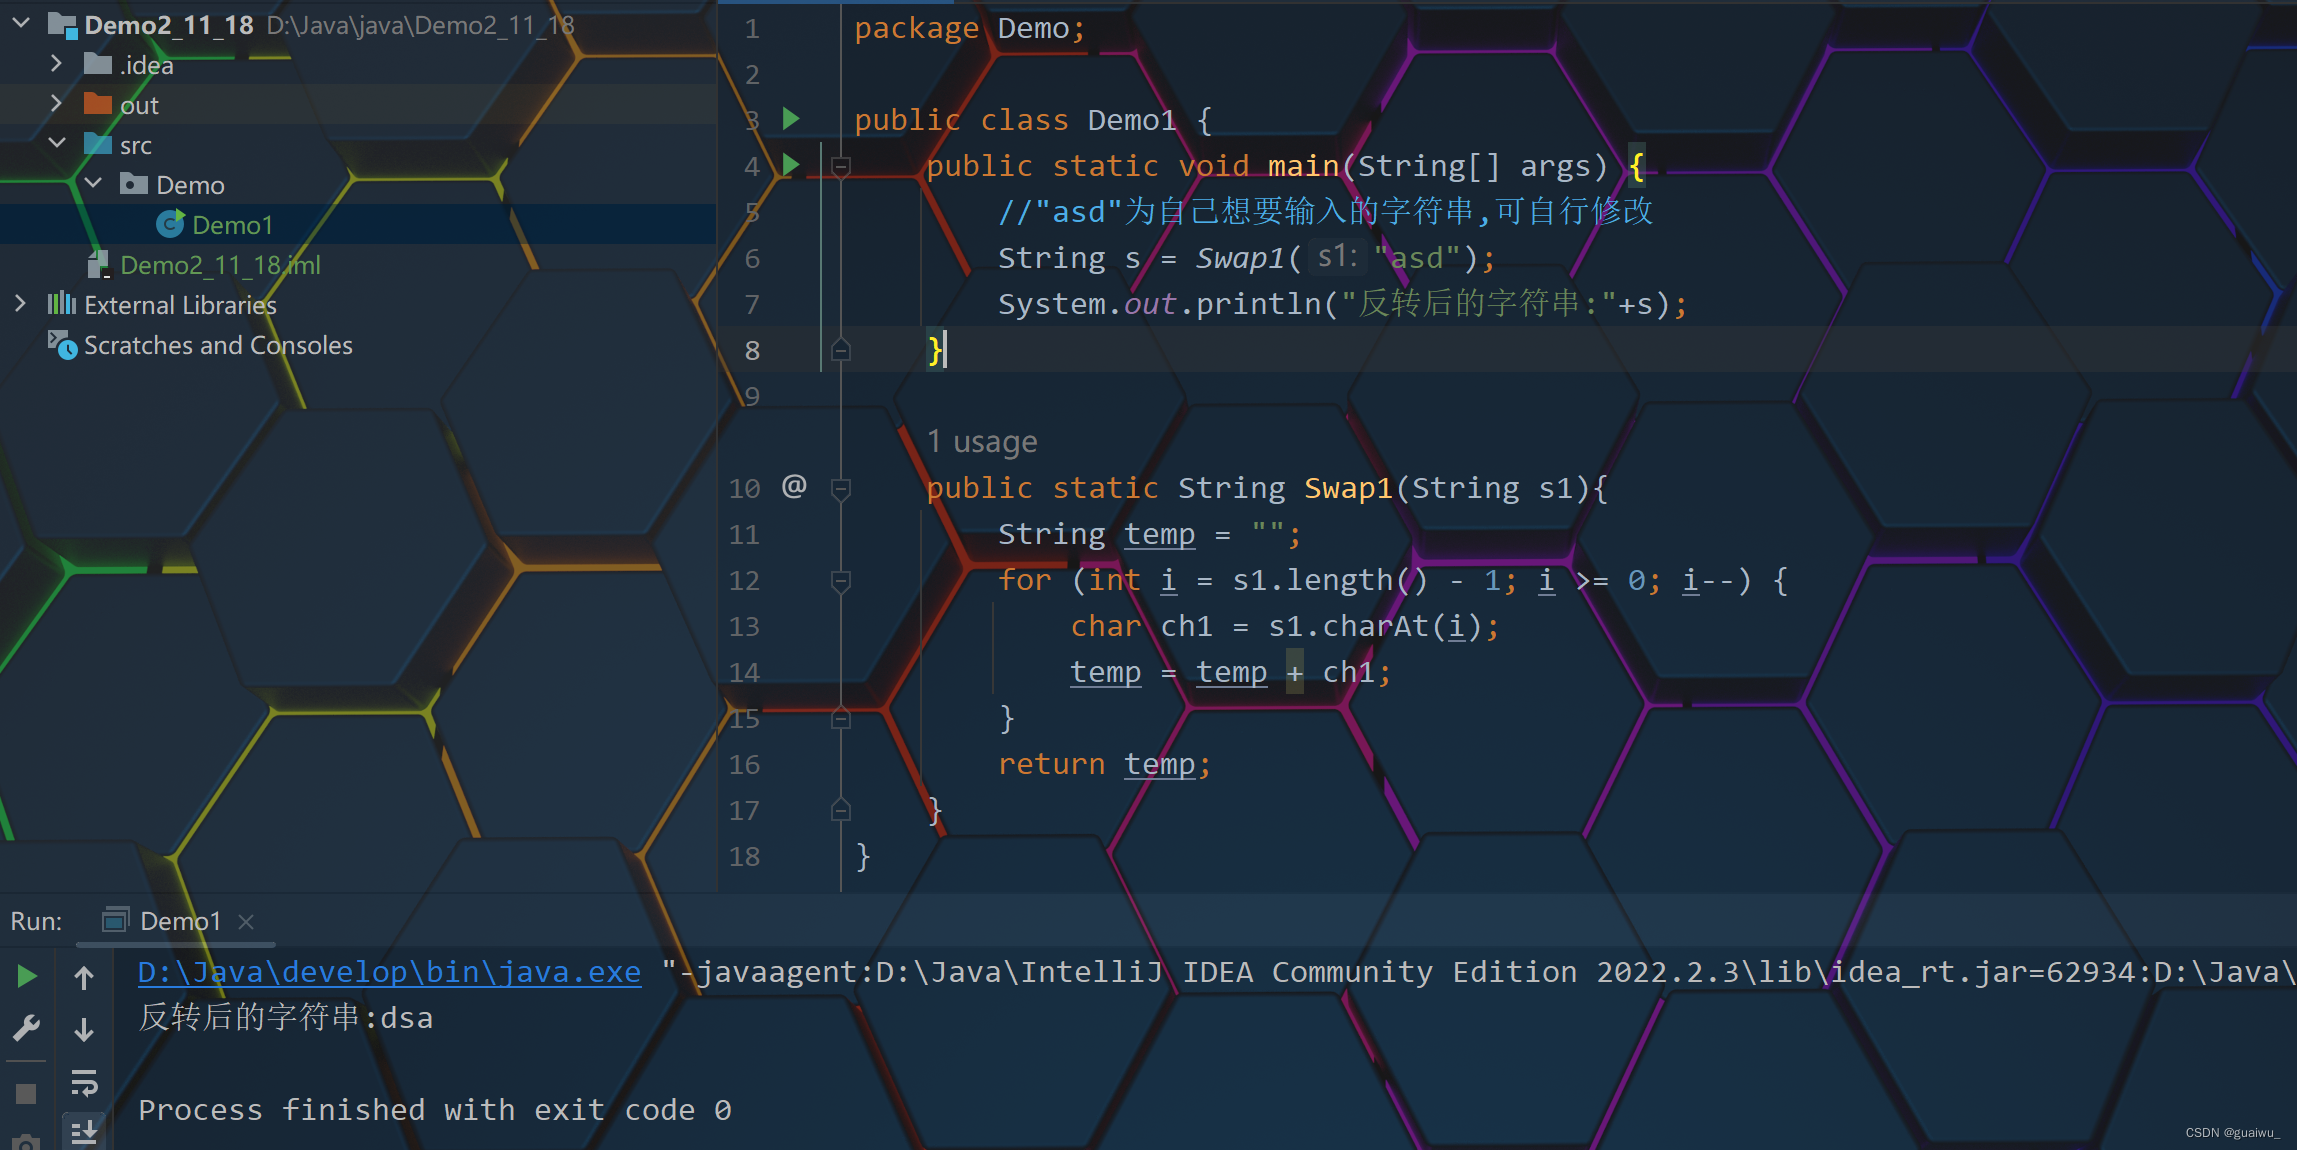
Task: Click the 'main' method name on line 4
Action: pos(1304,166)
